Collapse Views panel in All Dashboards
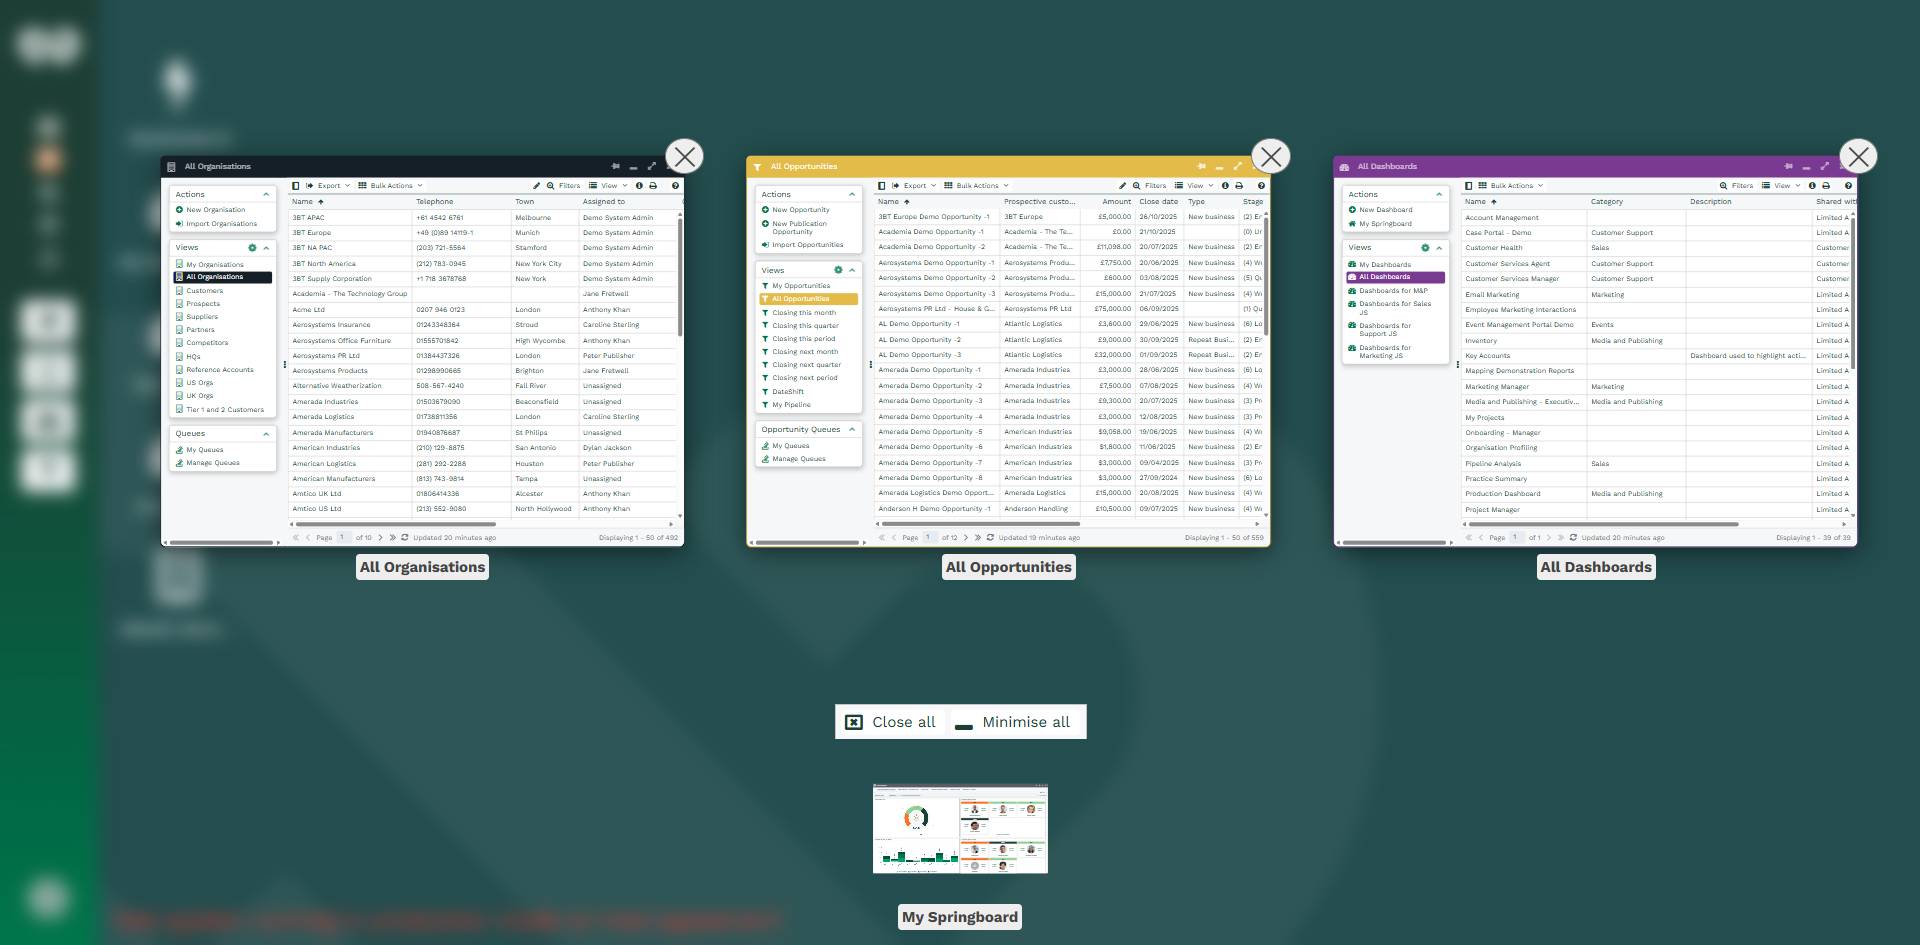Image resolution: width=1920 pixels, height=945 pixels. [1439, 248]
